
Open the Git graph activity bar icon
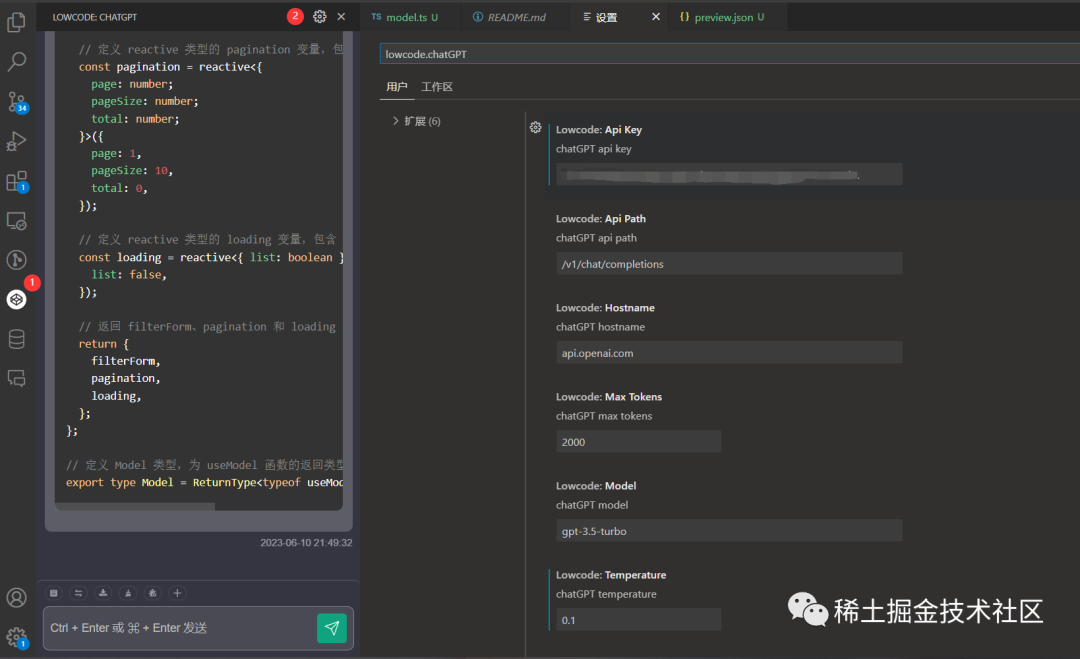pos(17,260)
